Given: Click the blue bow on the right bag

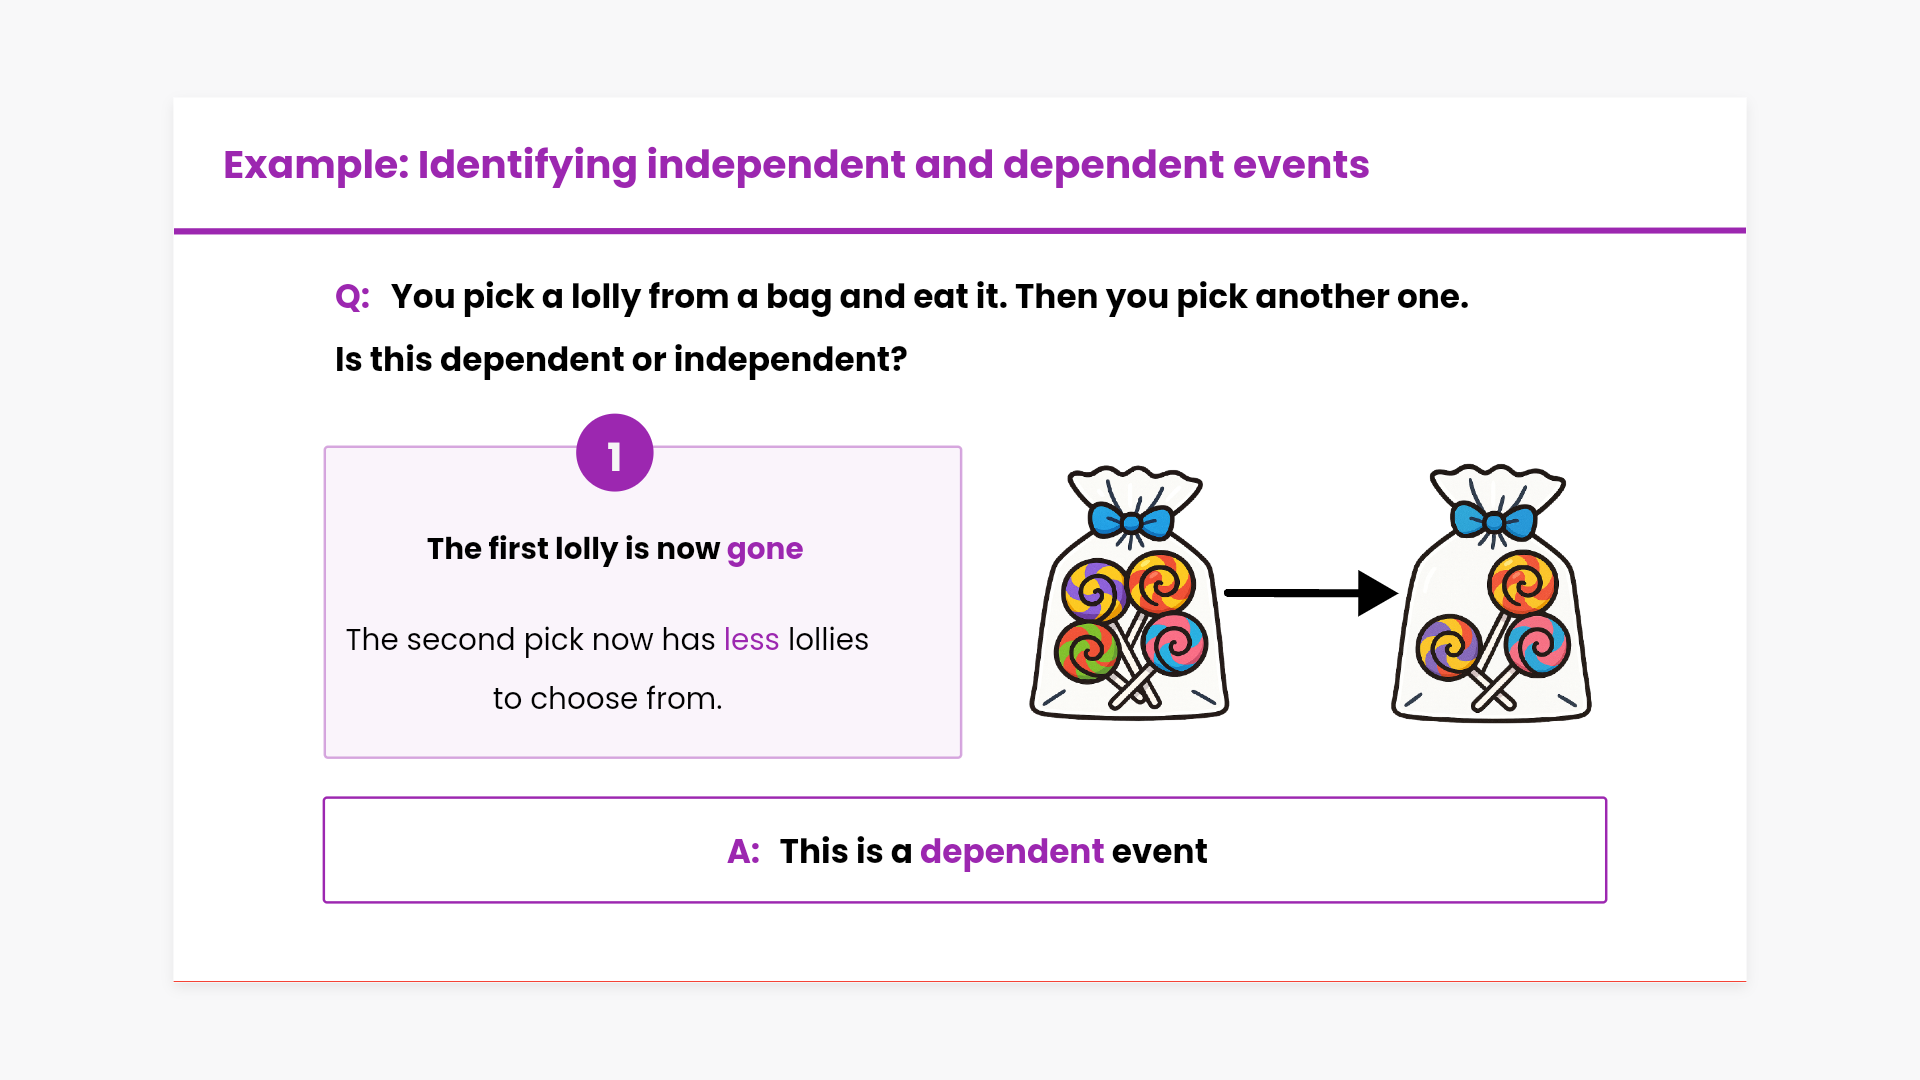Looking at the screenshot, I should [1494, 521].
